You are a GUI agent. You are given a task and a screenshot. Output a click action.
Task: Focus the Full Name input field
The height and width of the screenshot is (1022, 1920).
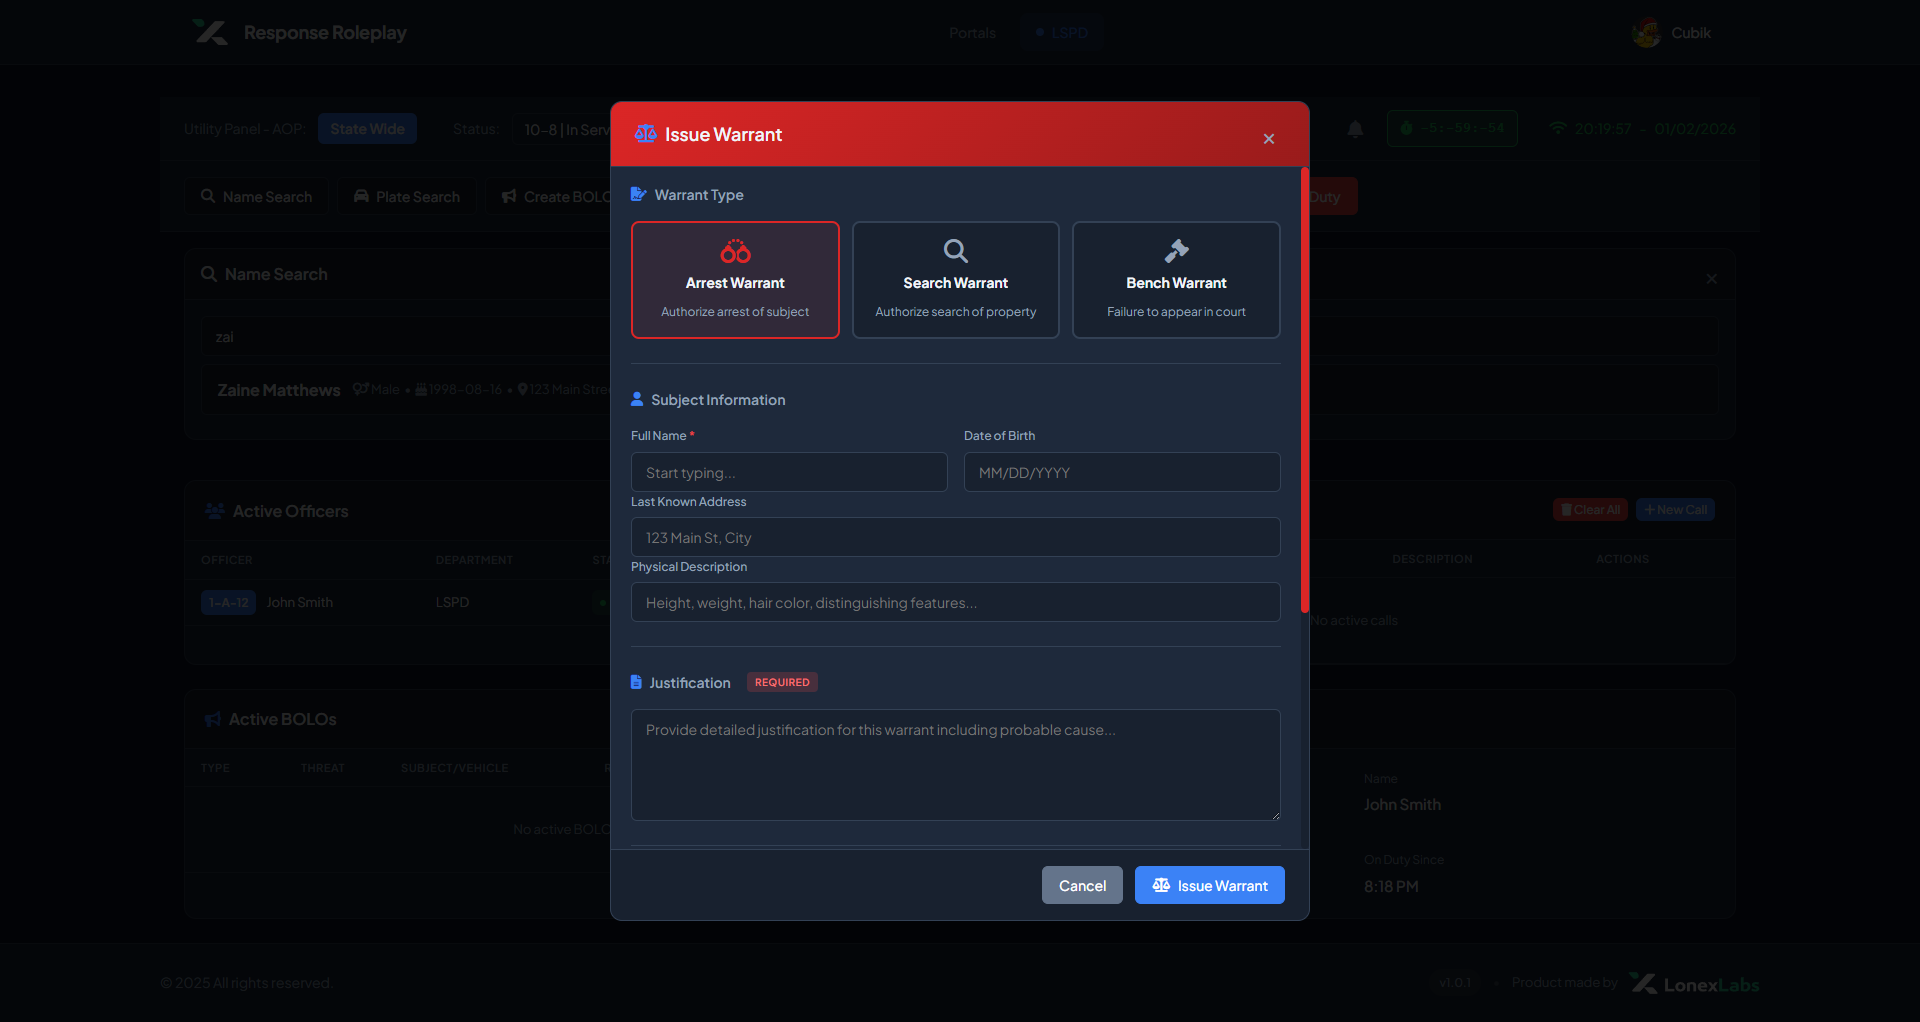coord(789,472)
